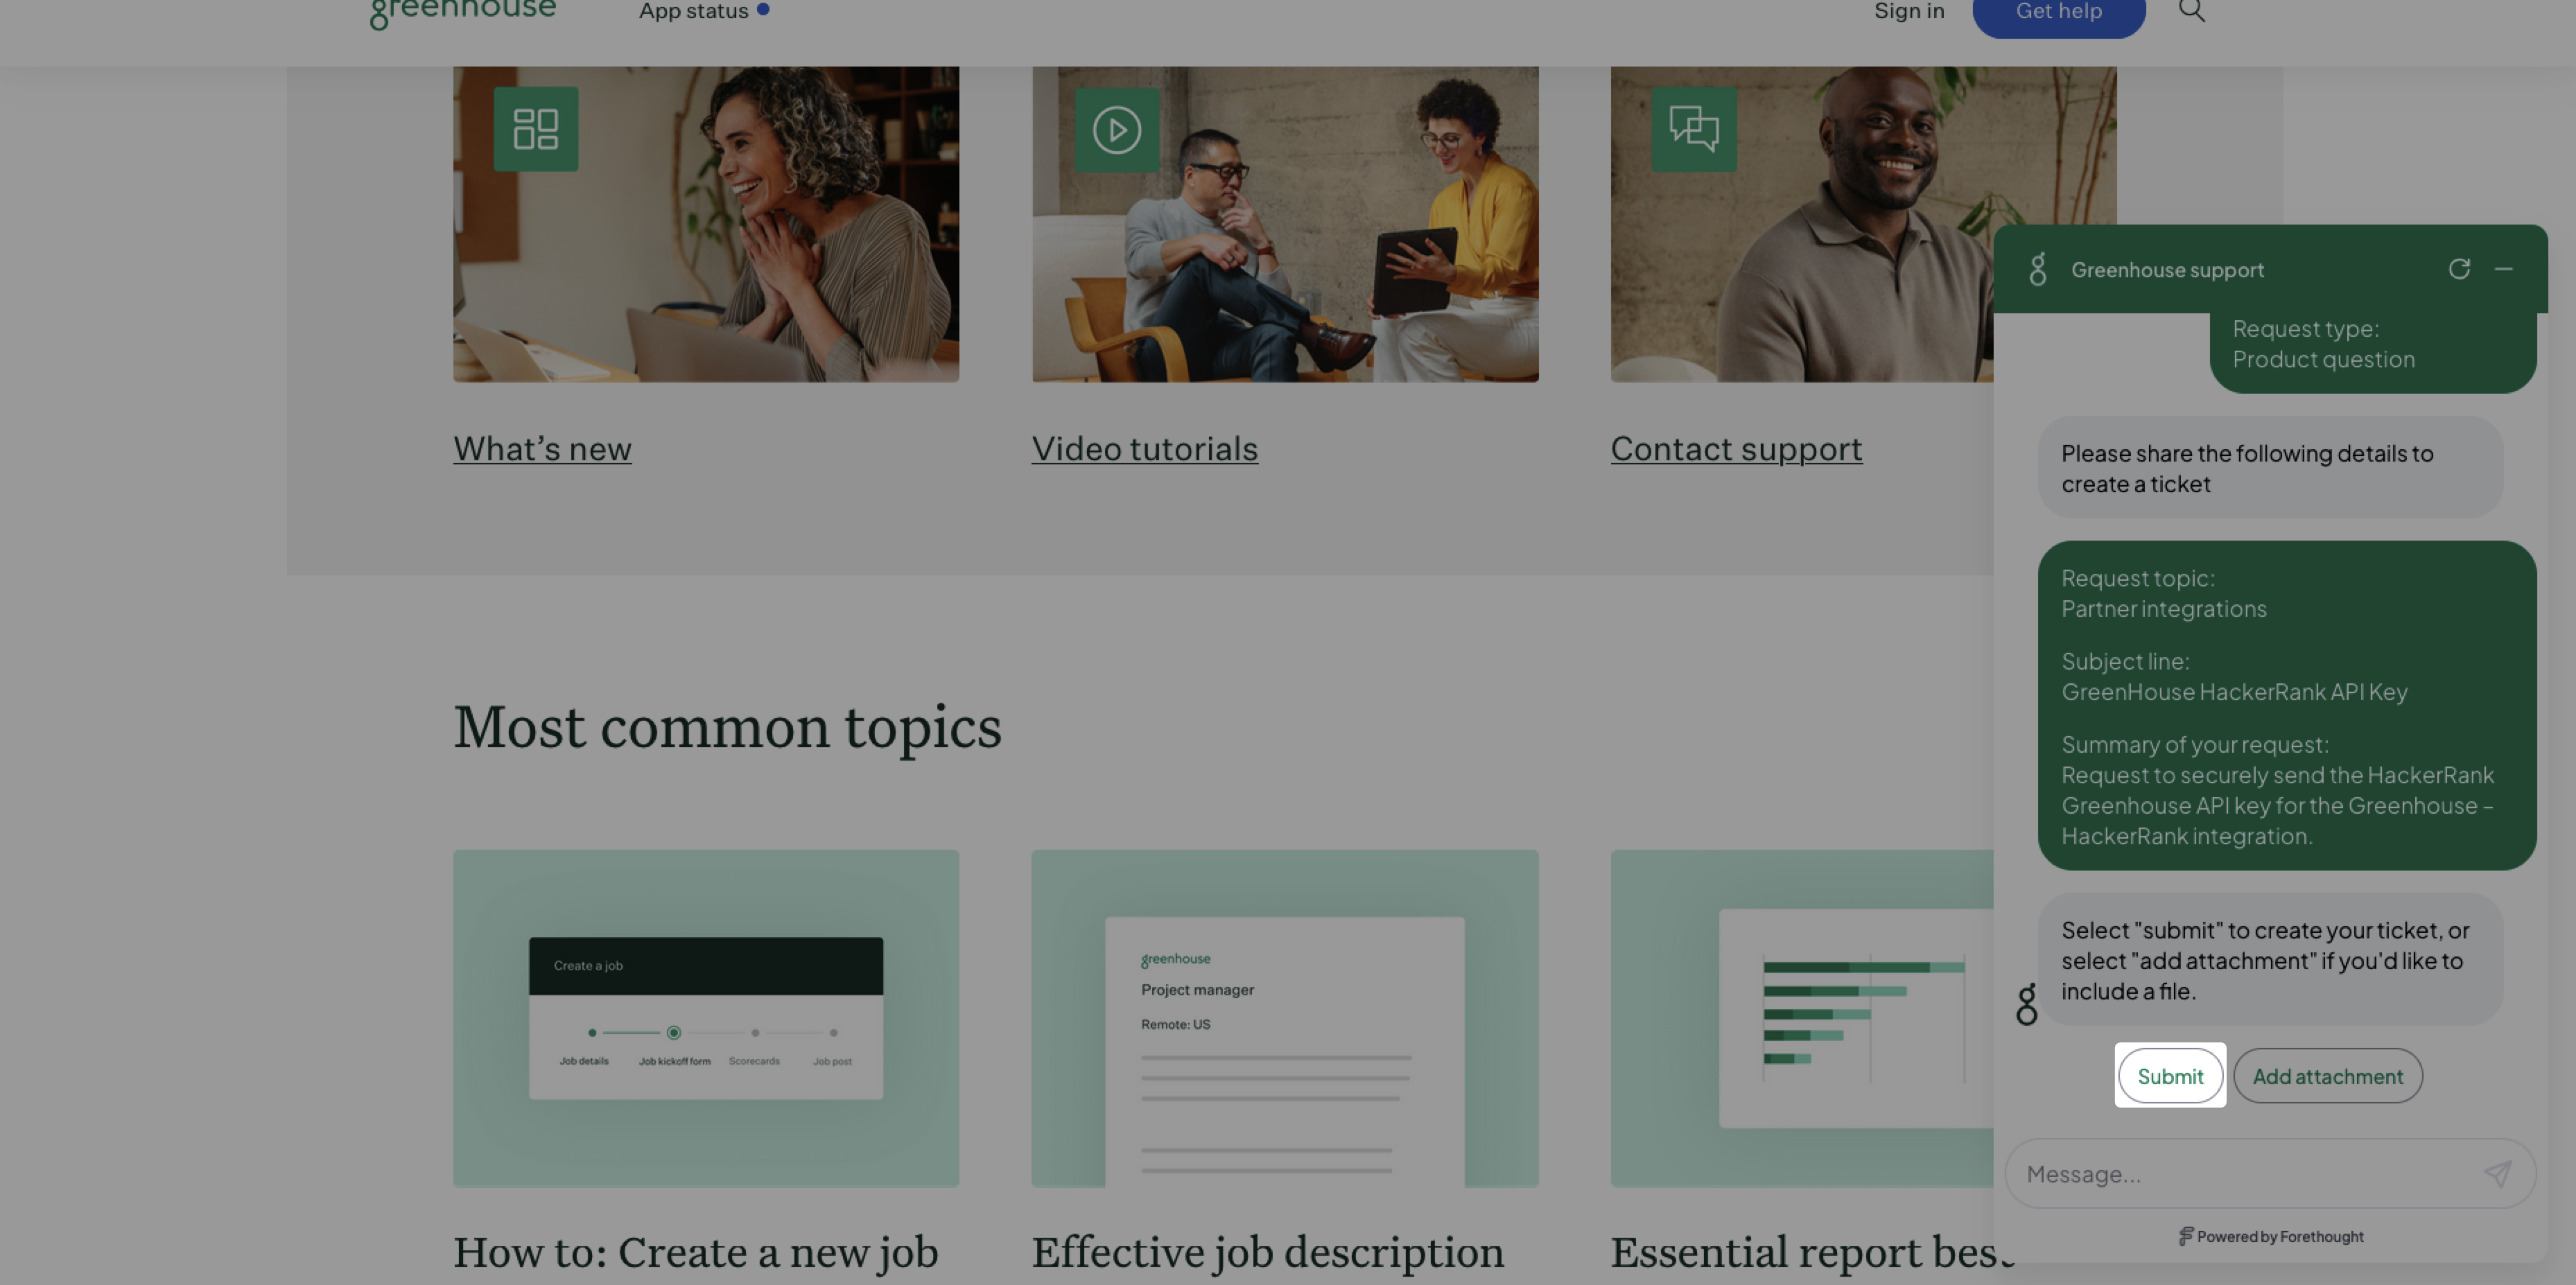
Task: Click the play icon on Video tutorials card
Action: coord(1116,130)
